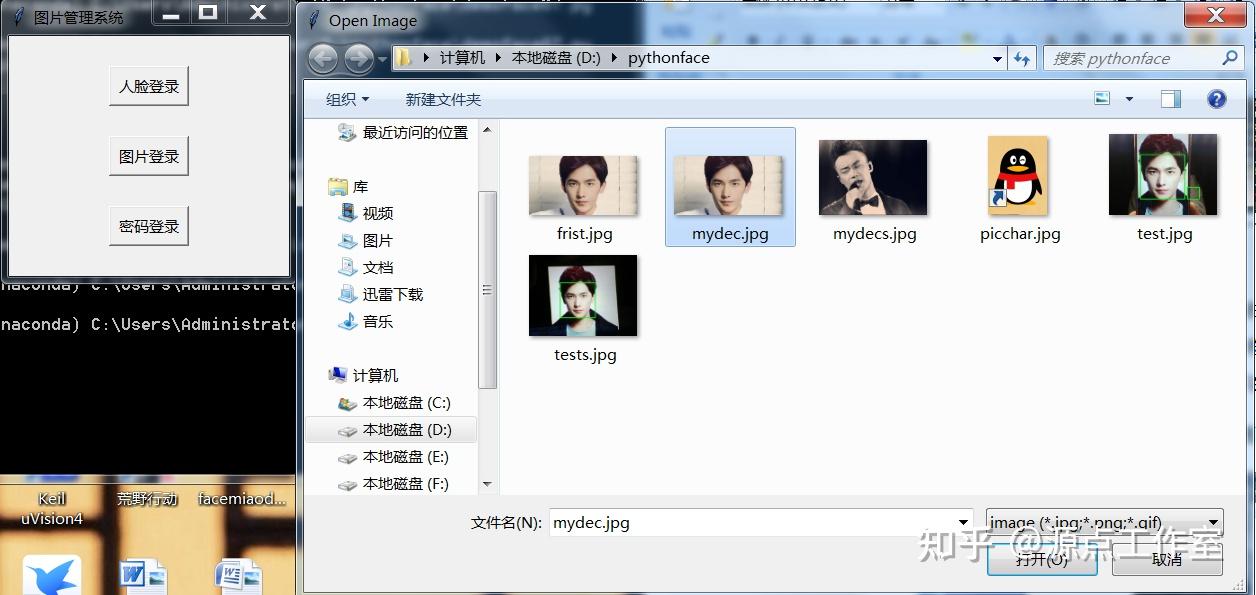Open the 组织 dropdown menu
Viewport: 1256px width, 595px height.
(x=345, y=98)
